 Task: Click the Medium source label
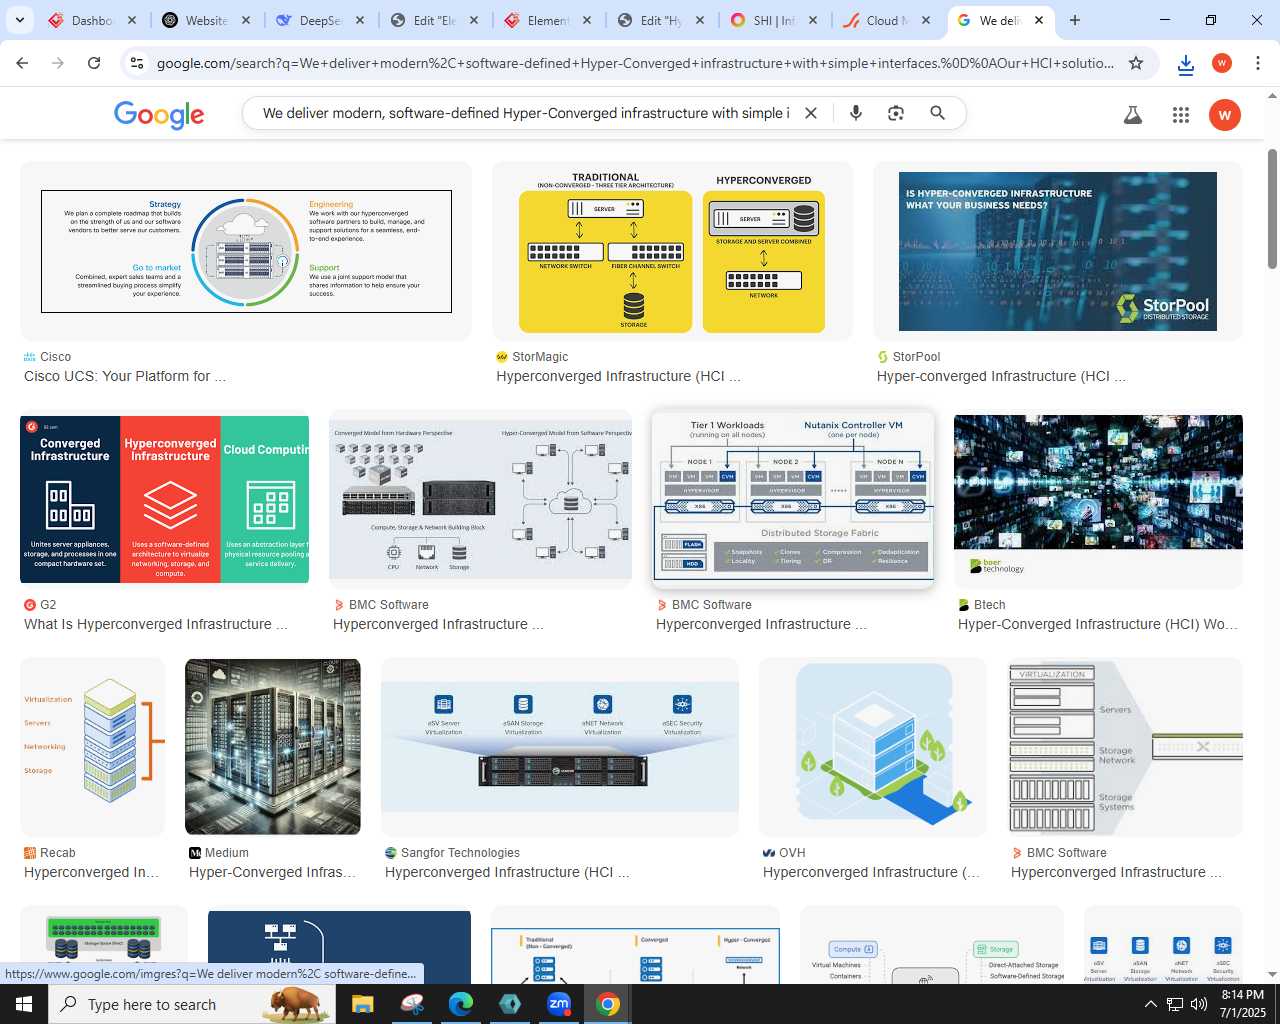(227, 853)
